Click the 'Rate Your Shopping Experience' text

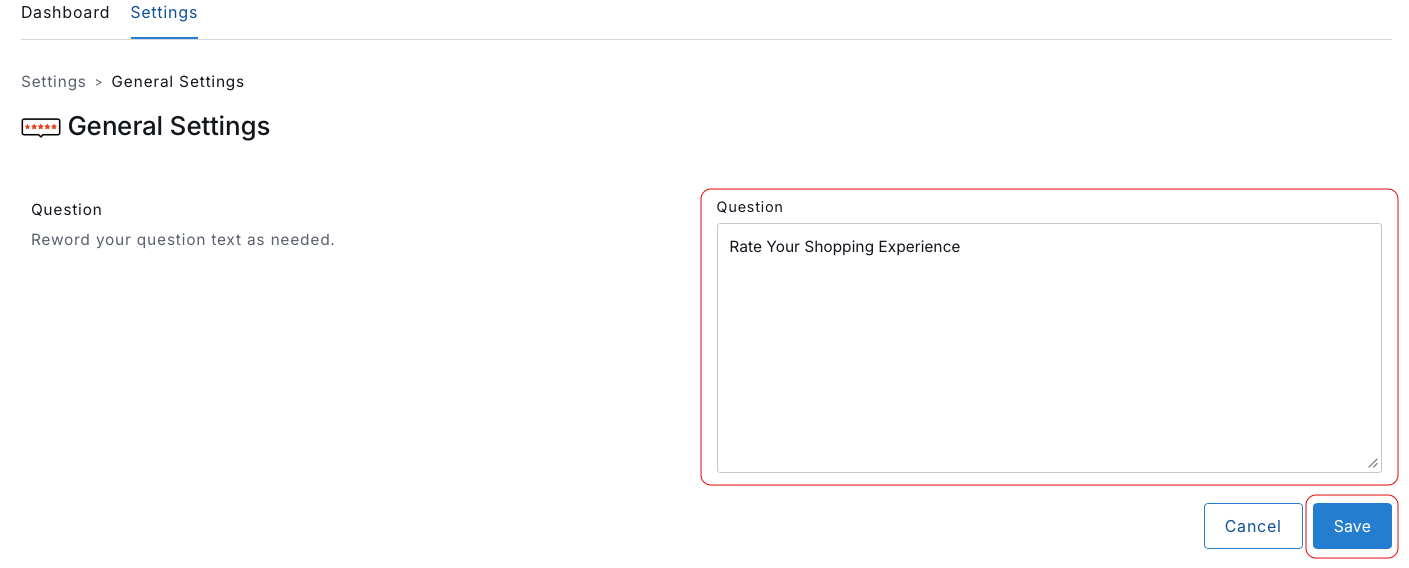tap(844, 247)
